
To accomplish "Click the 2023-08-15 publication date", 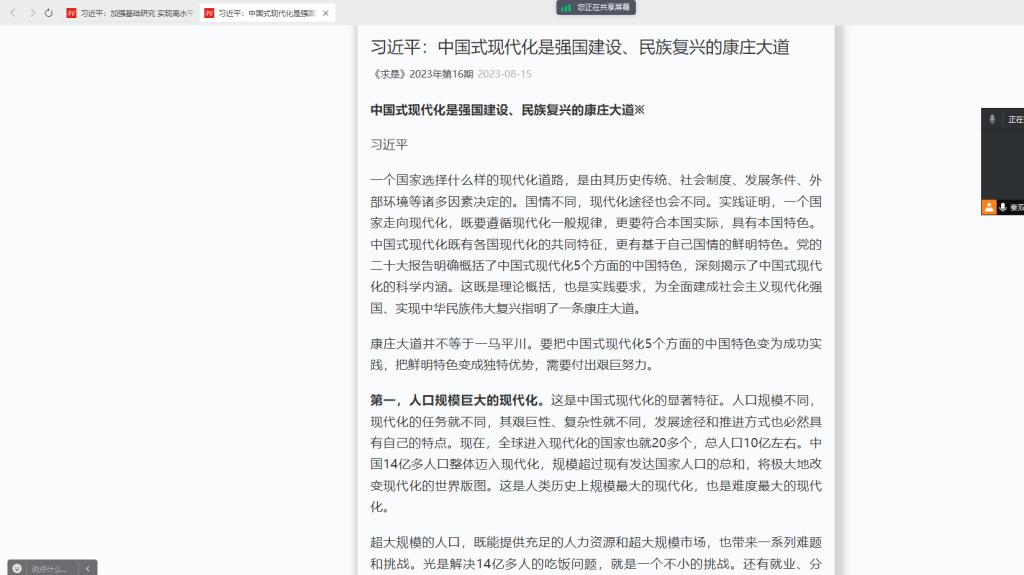I will pyautogui.click(x=504, y=74).
